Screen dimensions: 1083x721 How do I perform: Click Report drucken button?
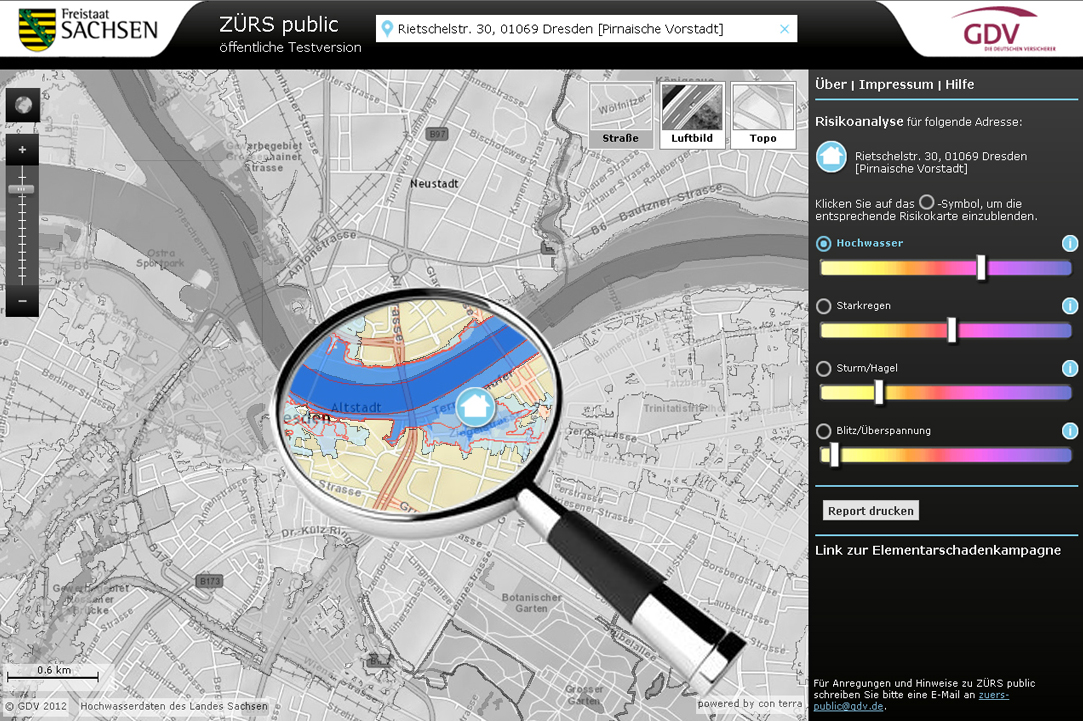pyautogui.click(x=871, y=510)
